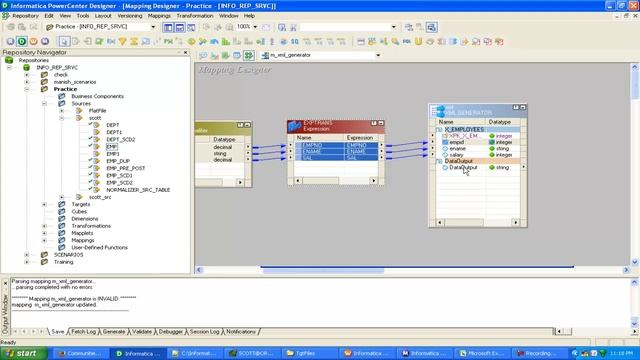This screenshot has width=640, height=360.
Task: Expand the SCENARIOS folder
Action: pos(27,255)
